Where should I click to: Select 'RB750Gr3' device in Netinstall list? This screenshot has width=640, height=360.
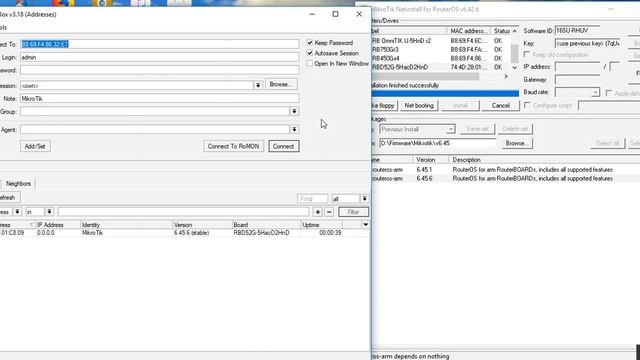(440, 49)
